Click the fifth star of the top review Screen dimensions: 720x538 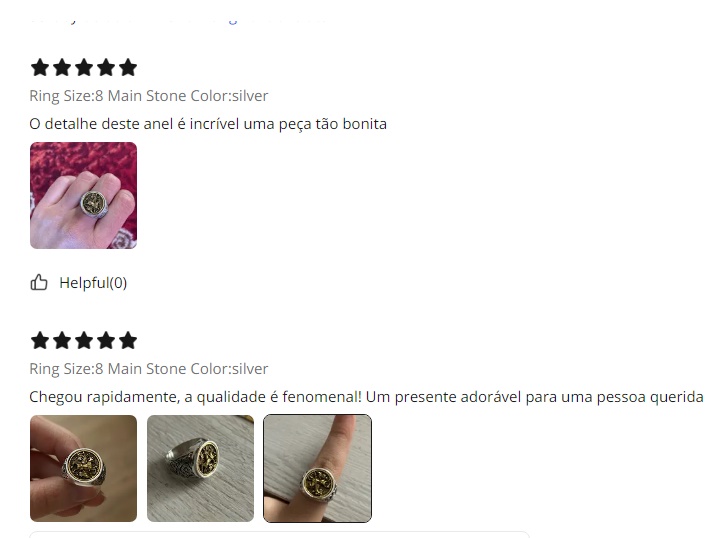(128, 67)
